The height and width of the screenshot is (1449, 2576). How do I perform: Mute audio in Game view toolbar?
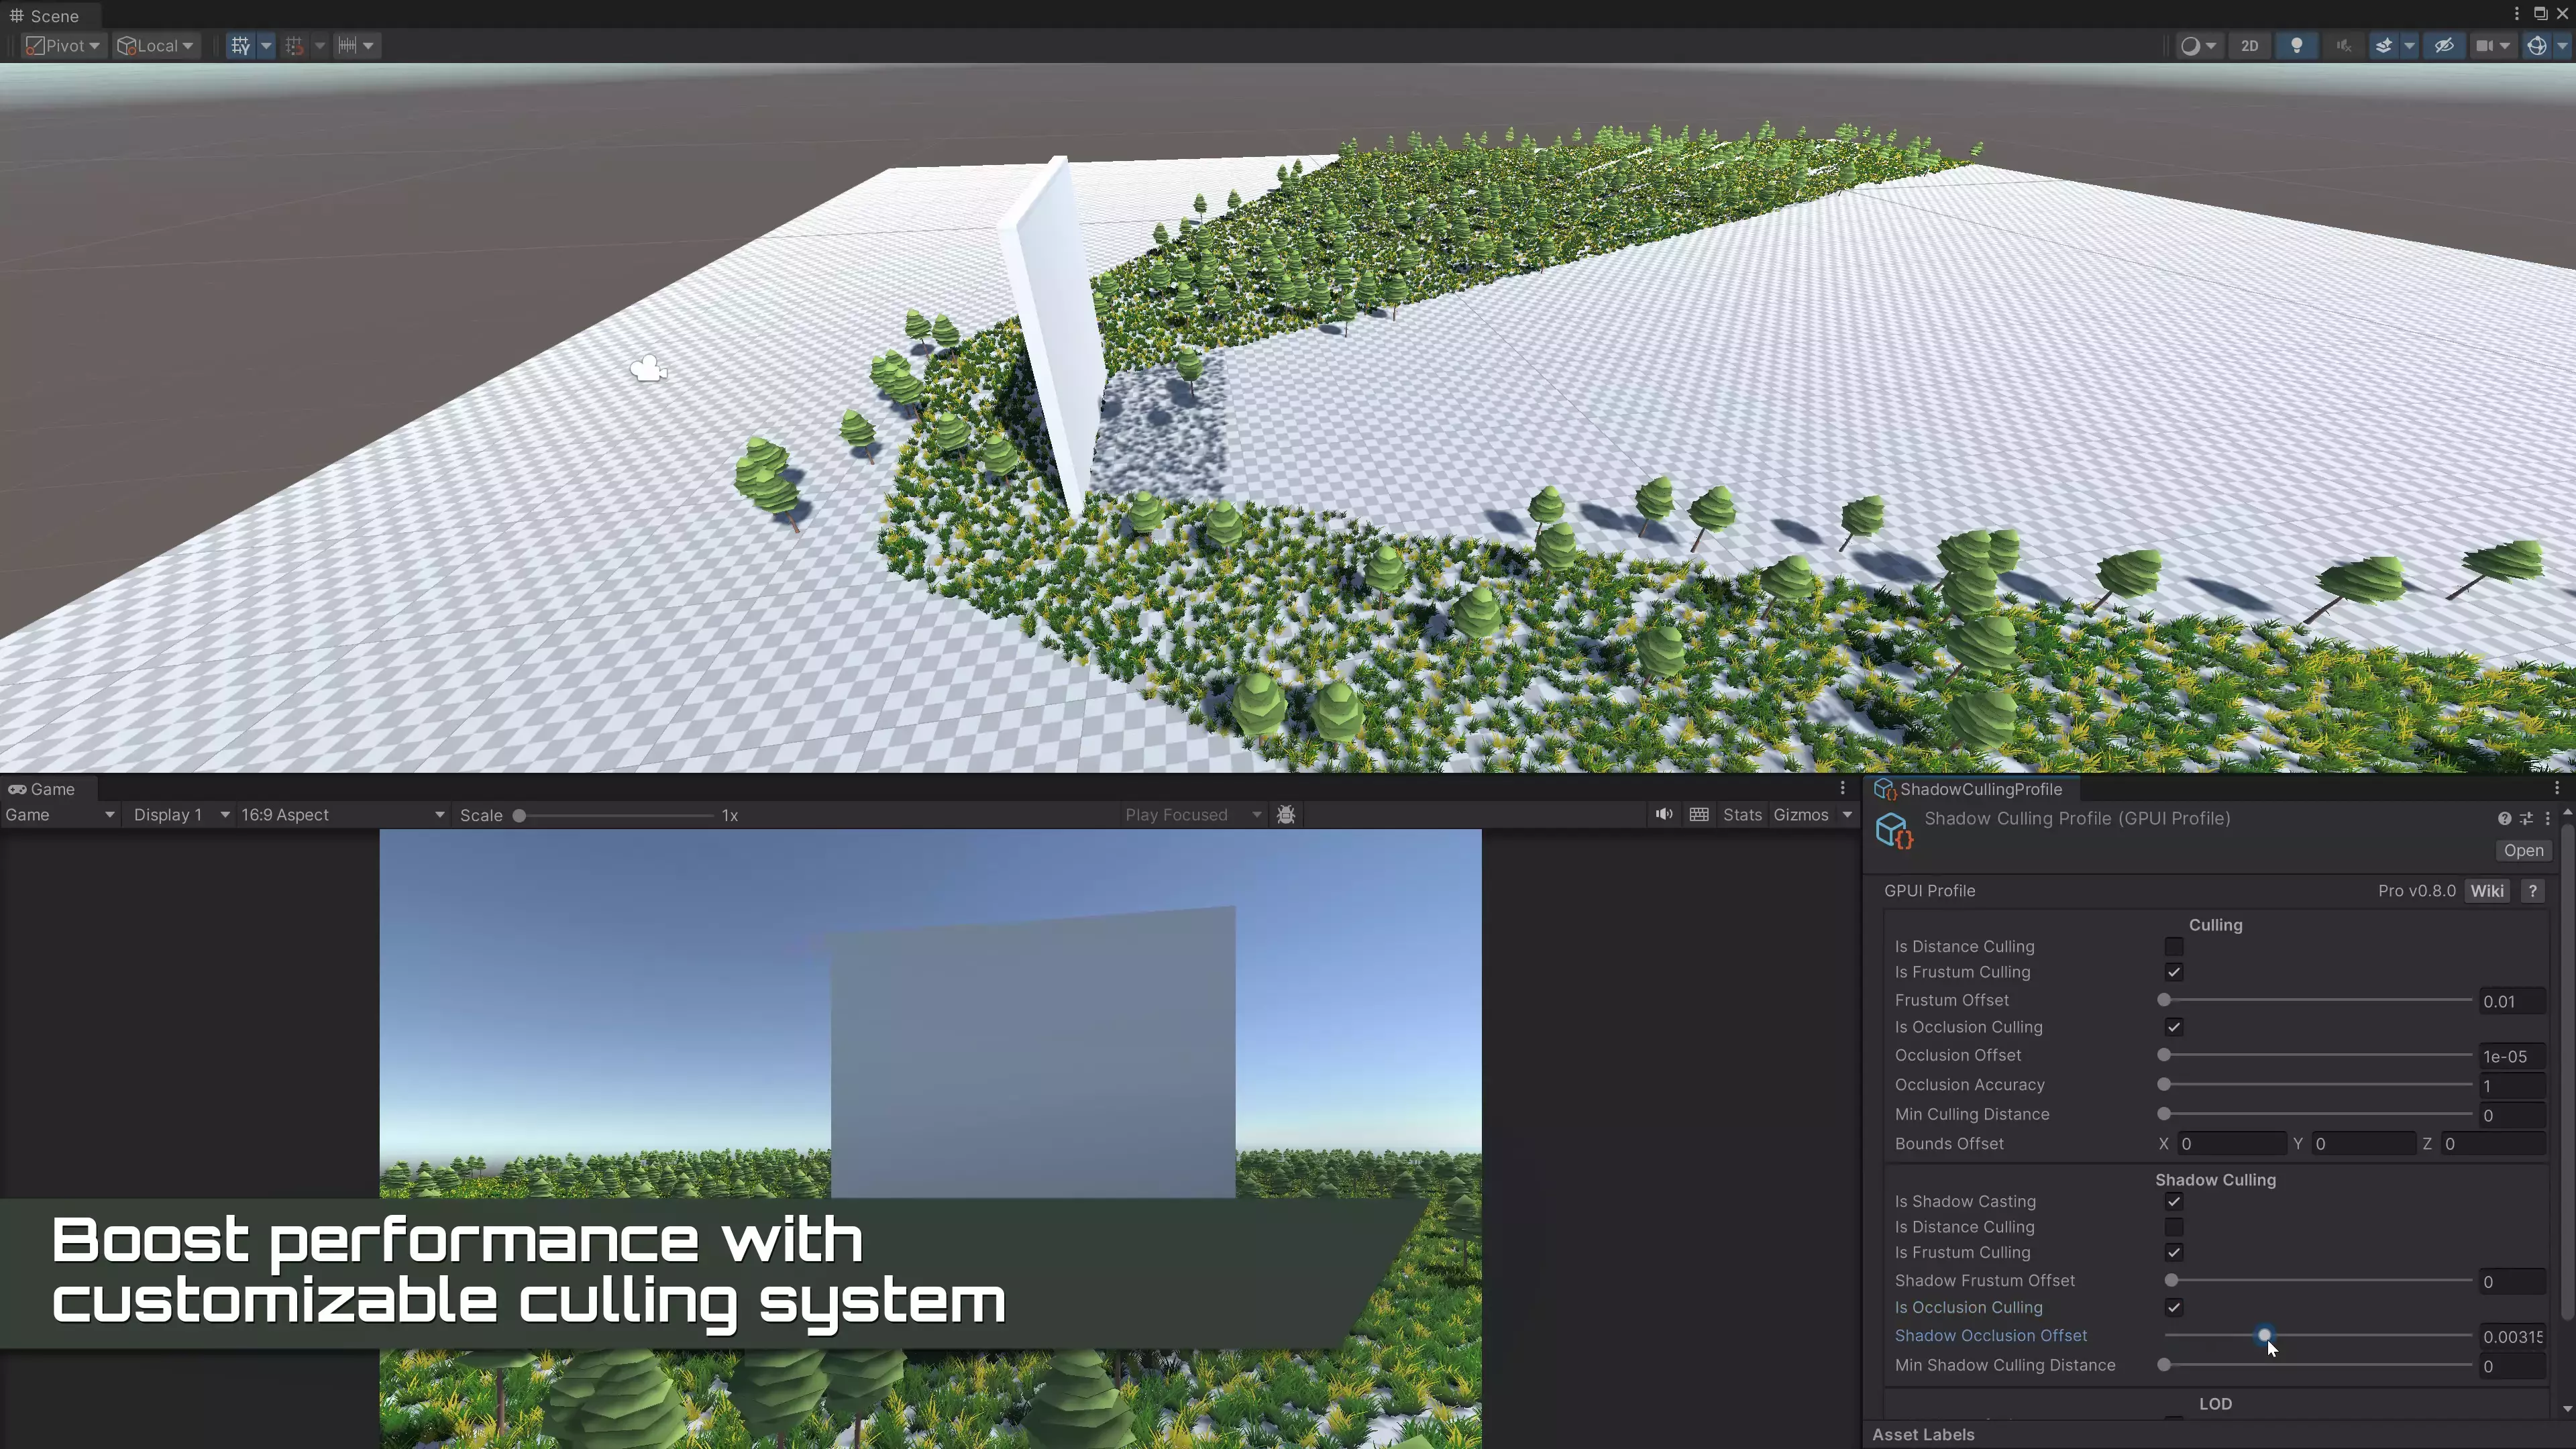click(1663, 814)
